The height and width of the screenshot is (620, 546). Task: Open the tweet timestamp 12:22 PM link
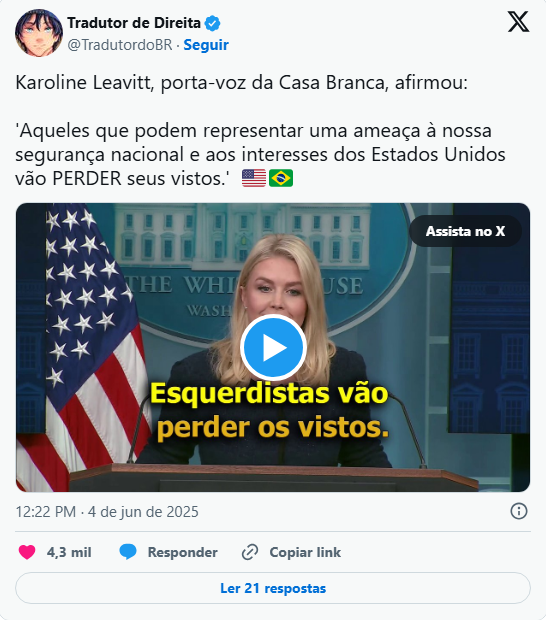point(107,512)
